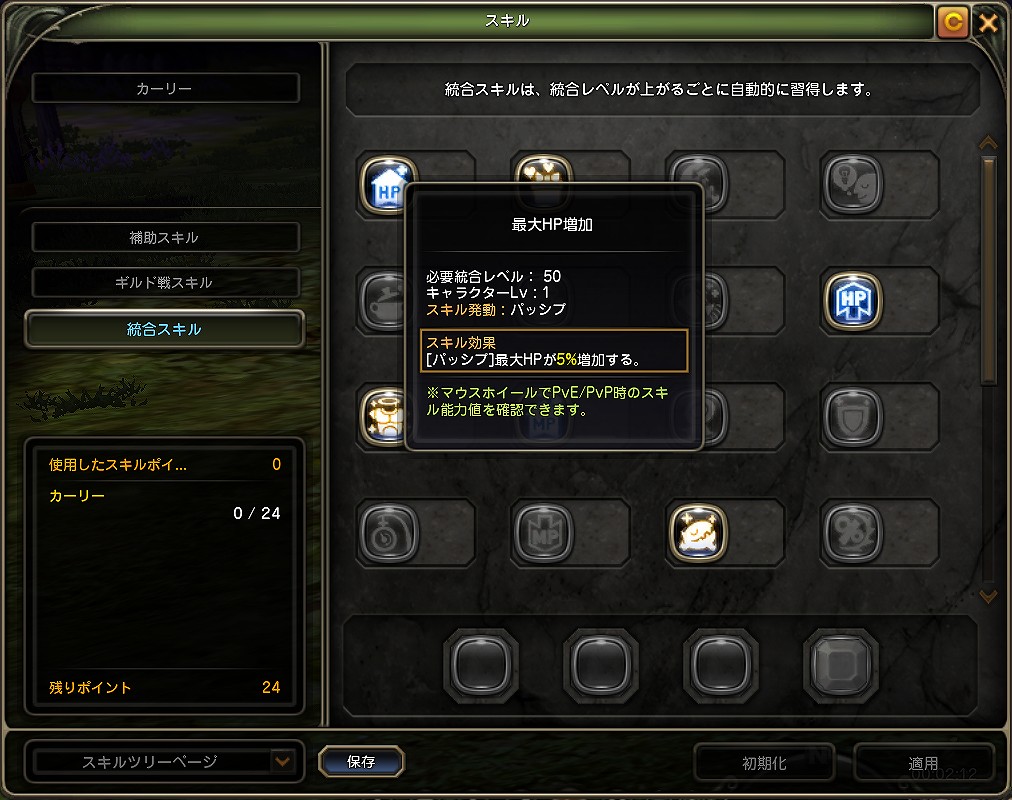Click the 保存 save button

(x=361, y=761)
